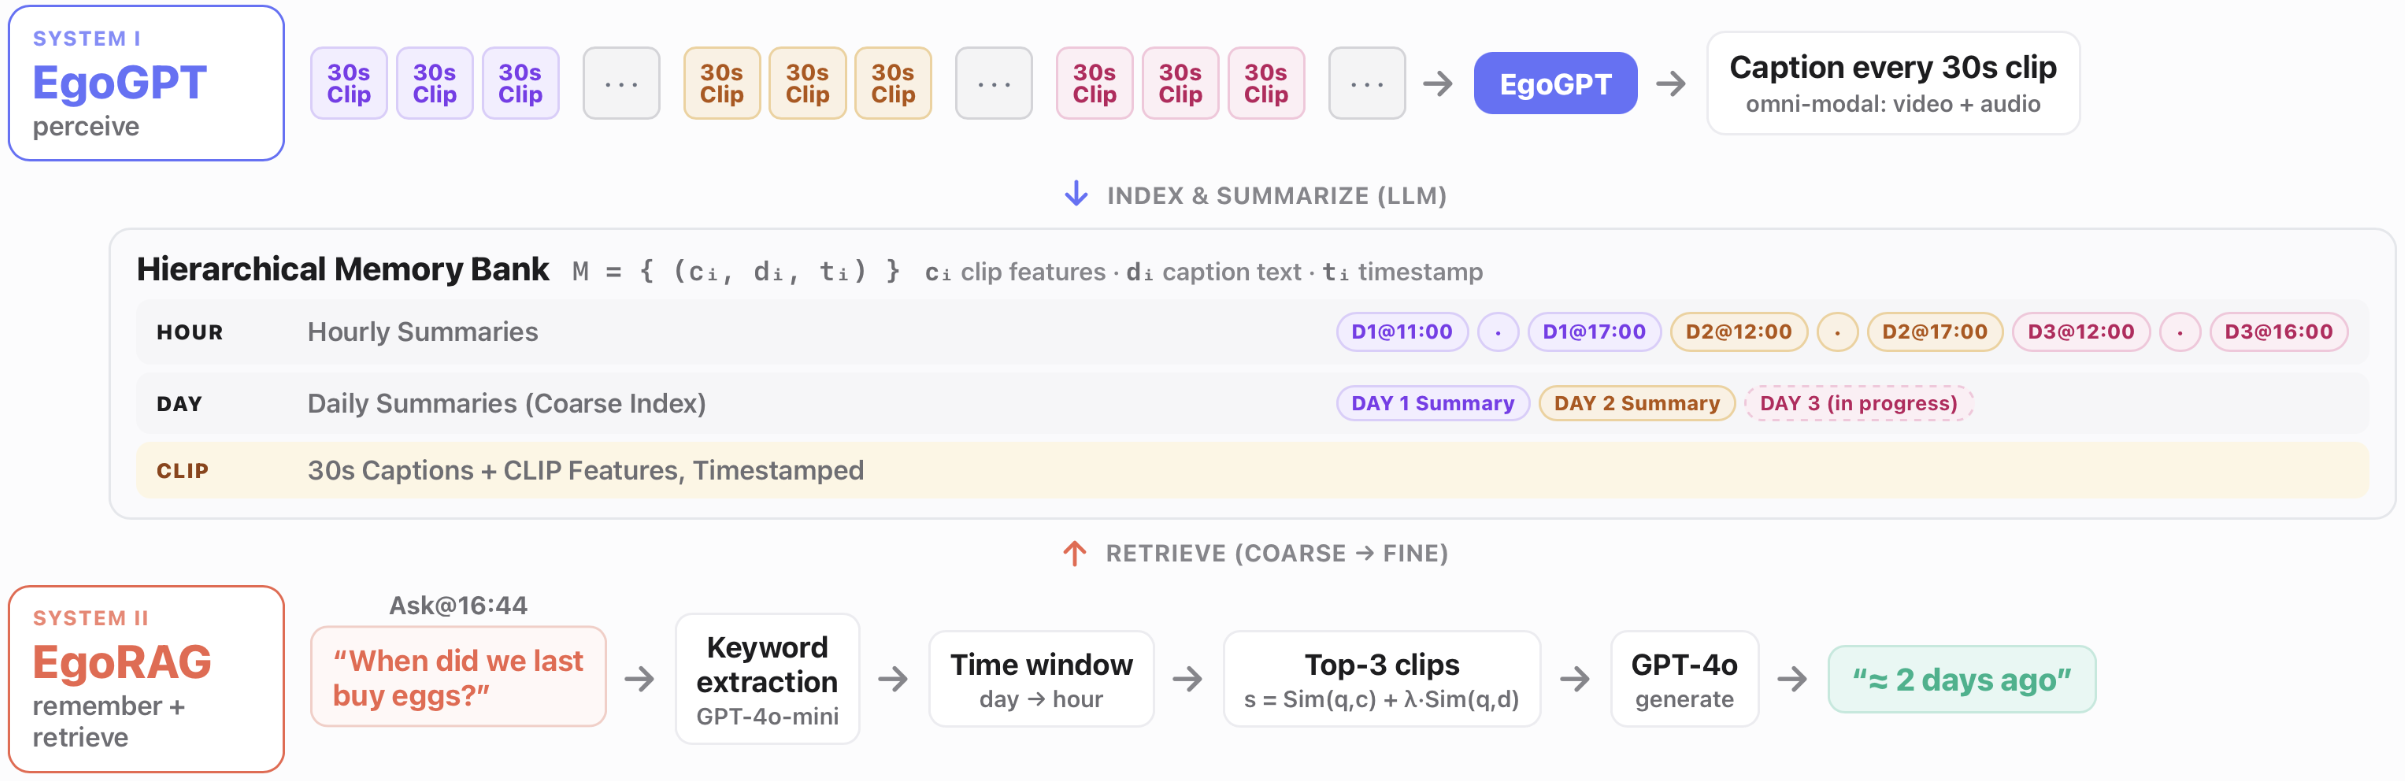Click the "Hourly Summaries" text
Image resolution: width=2405 pixels, height=781 pixels.
pos(423,332)
